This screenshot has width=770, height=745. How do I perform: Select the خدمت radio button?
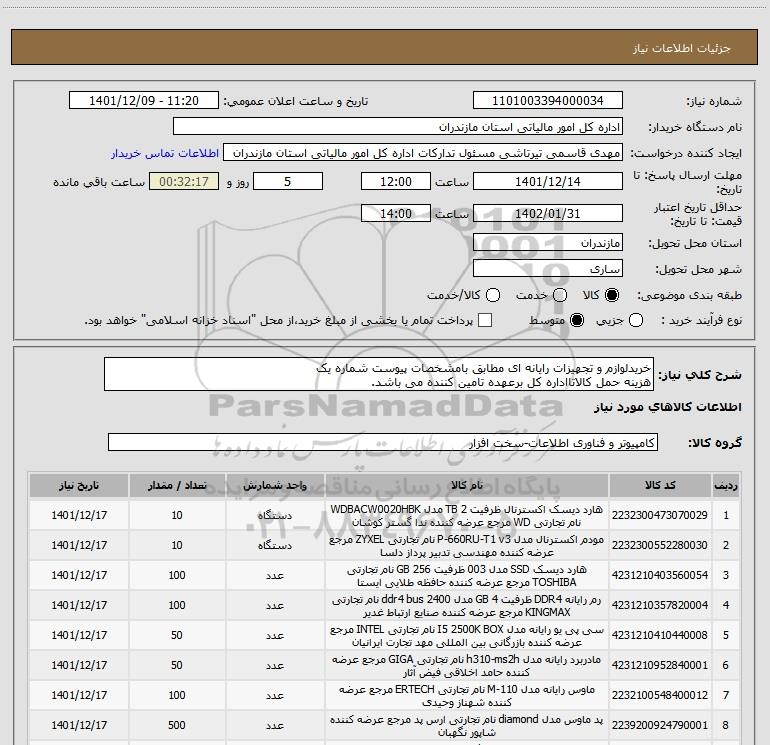pos(560,295)
